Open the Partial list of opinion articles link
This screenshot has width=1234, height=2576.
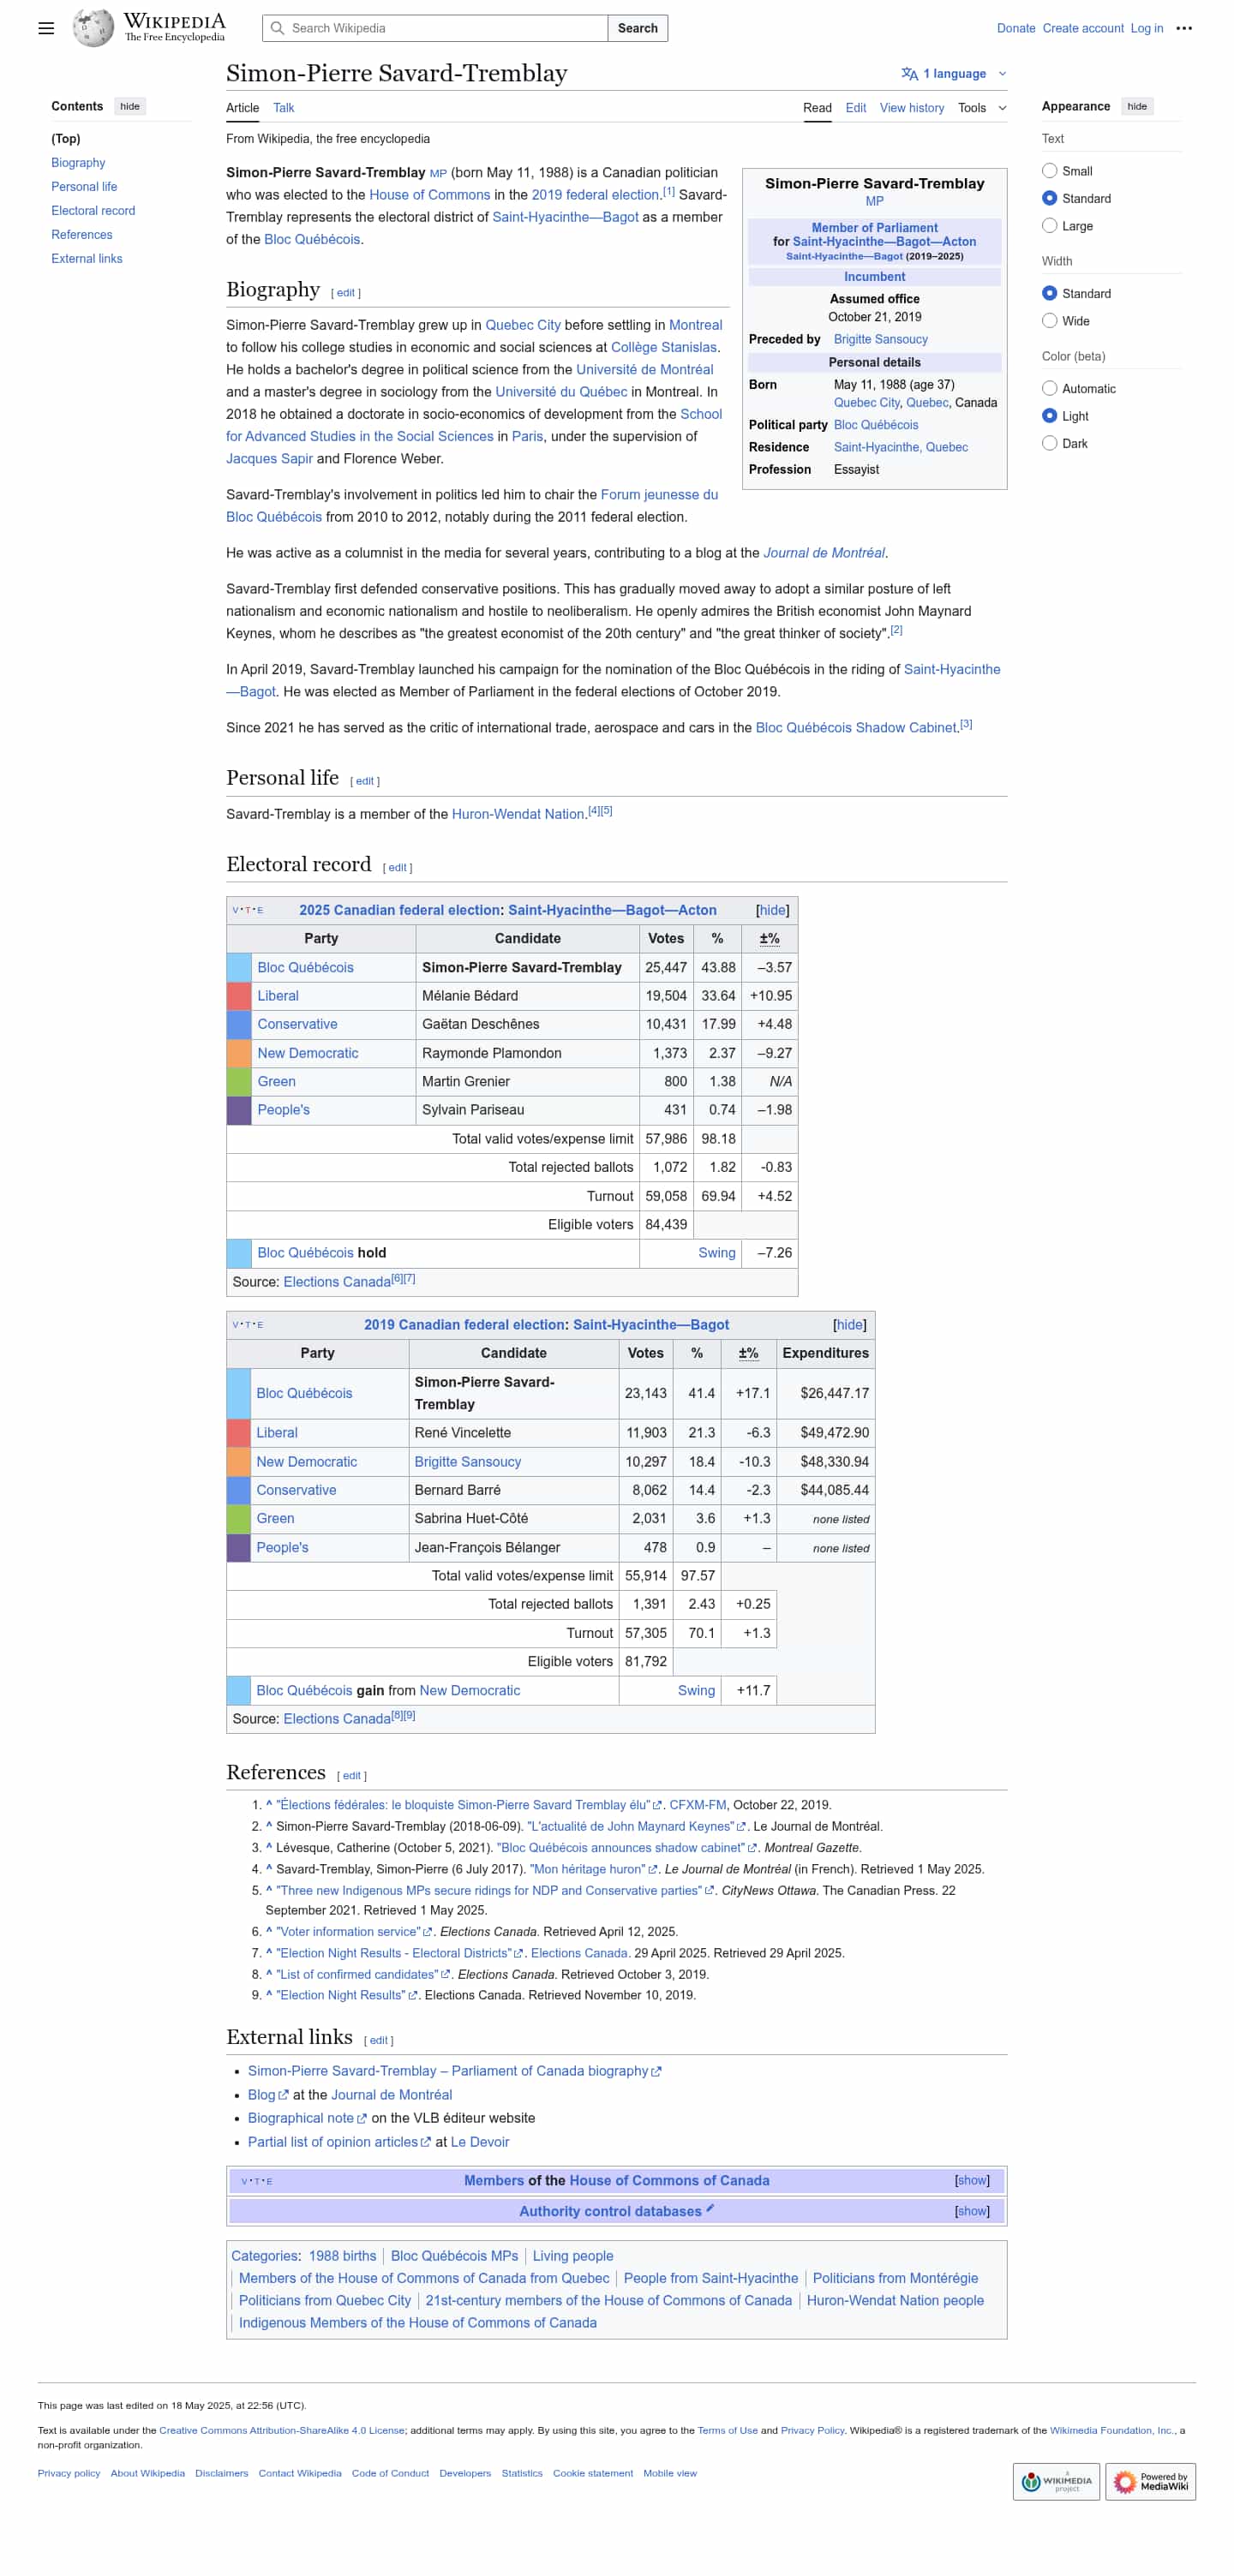[339, 2142]
